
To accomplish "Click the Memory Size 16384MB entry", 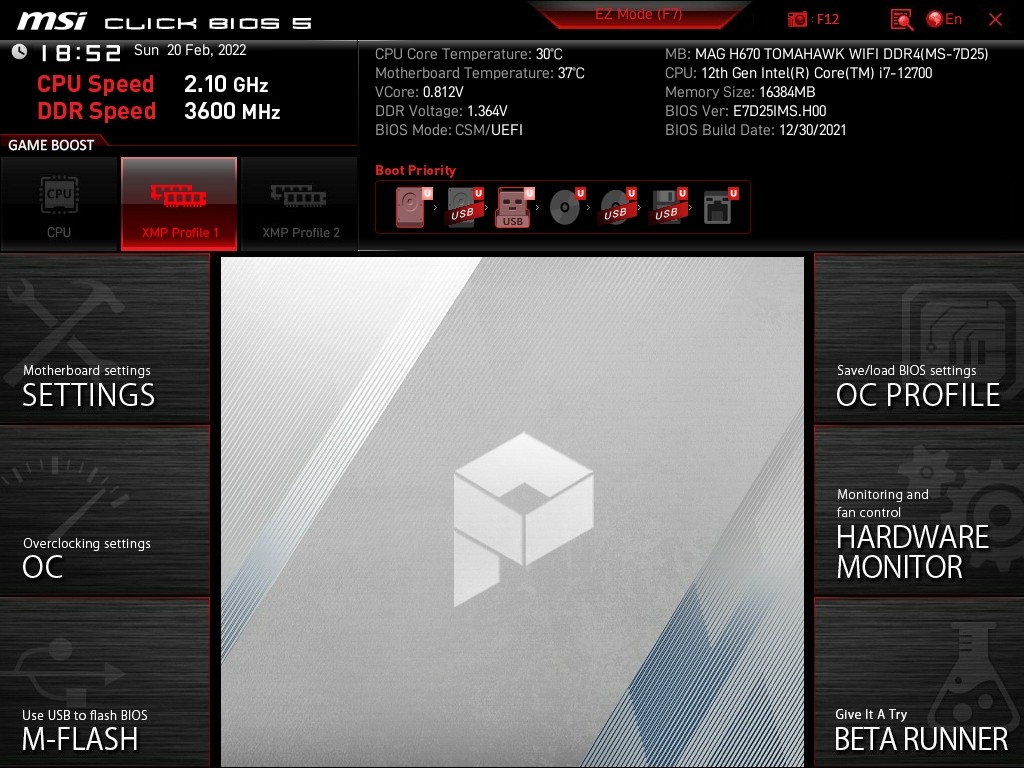I will point(740,92).
